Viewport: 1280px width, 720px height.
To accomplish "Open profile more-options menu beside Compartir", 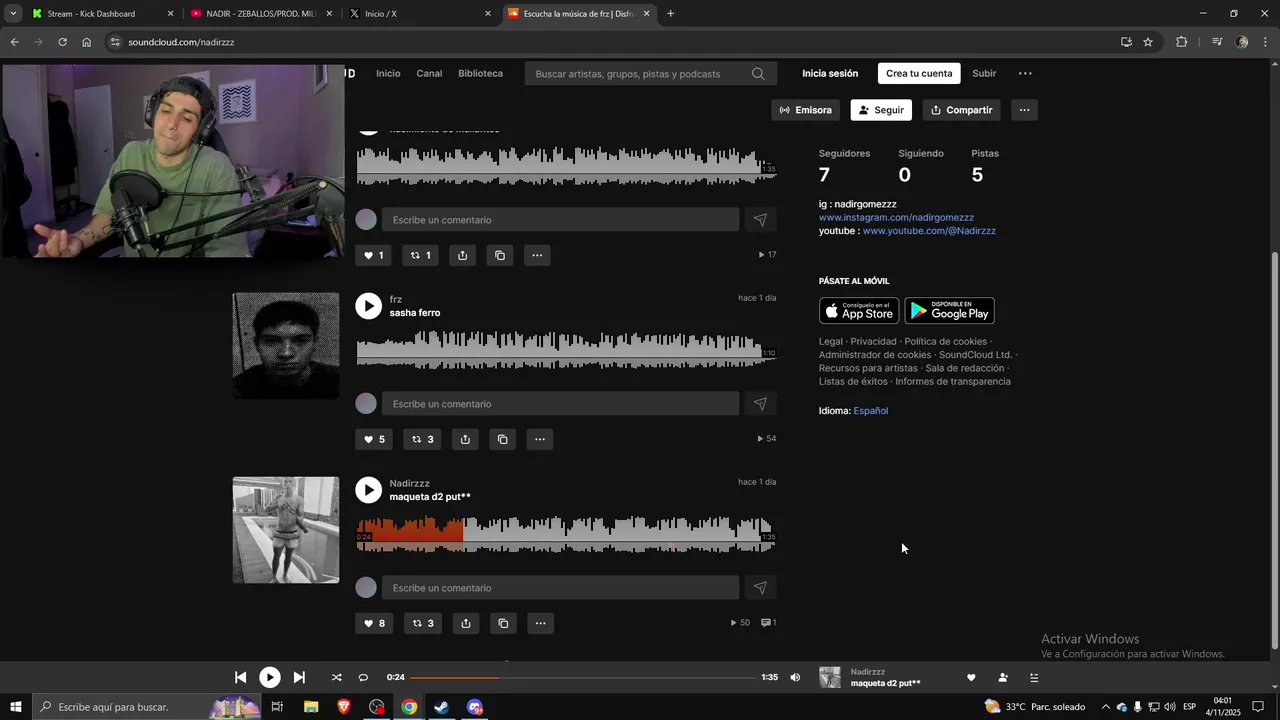I will [1024, 110].
